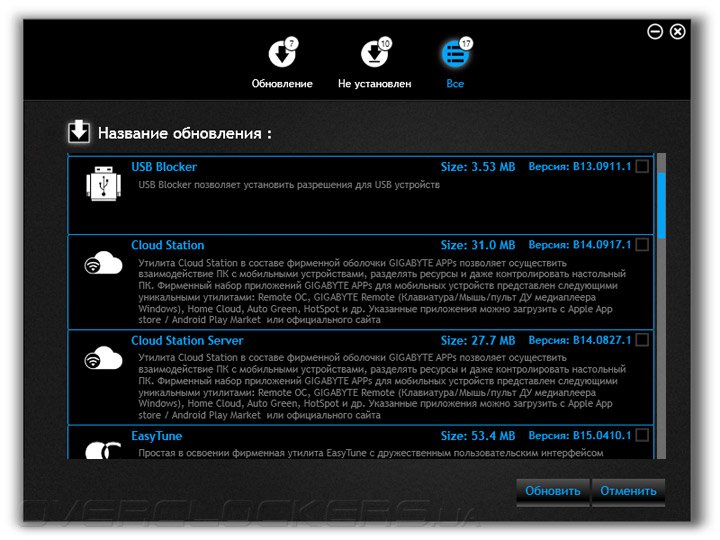
Task: Open the Обновление updates tab icon
Action: pos(281,54)
